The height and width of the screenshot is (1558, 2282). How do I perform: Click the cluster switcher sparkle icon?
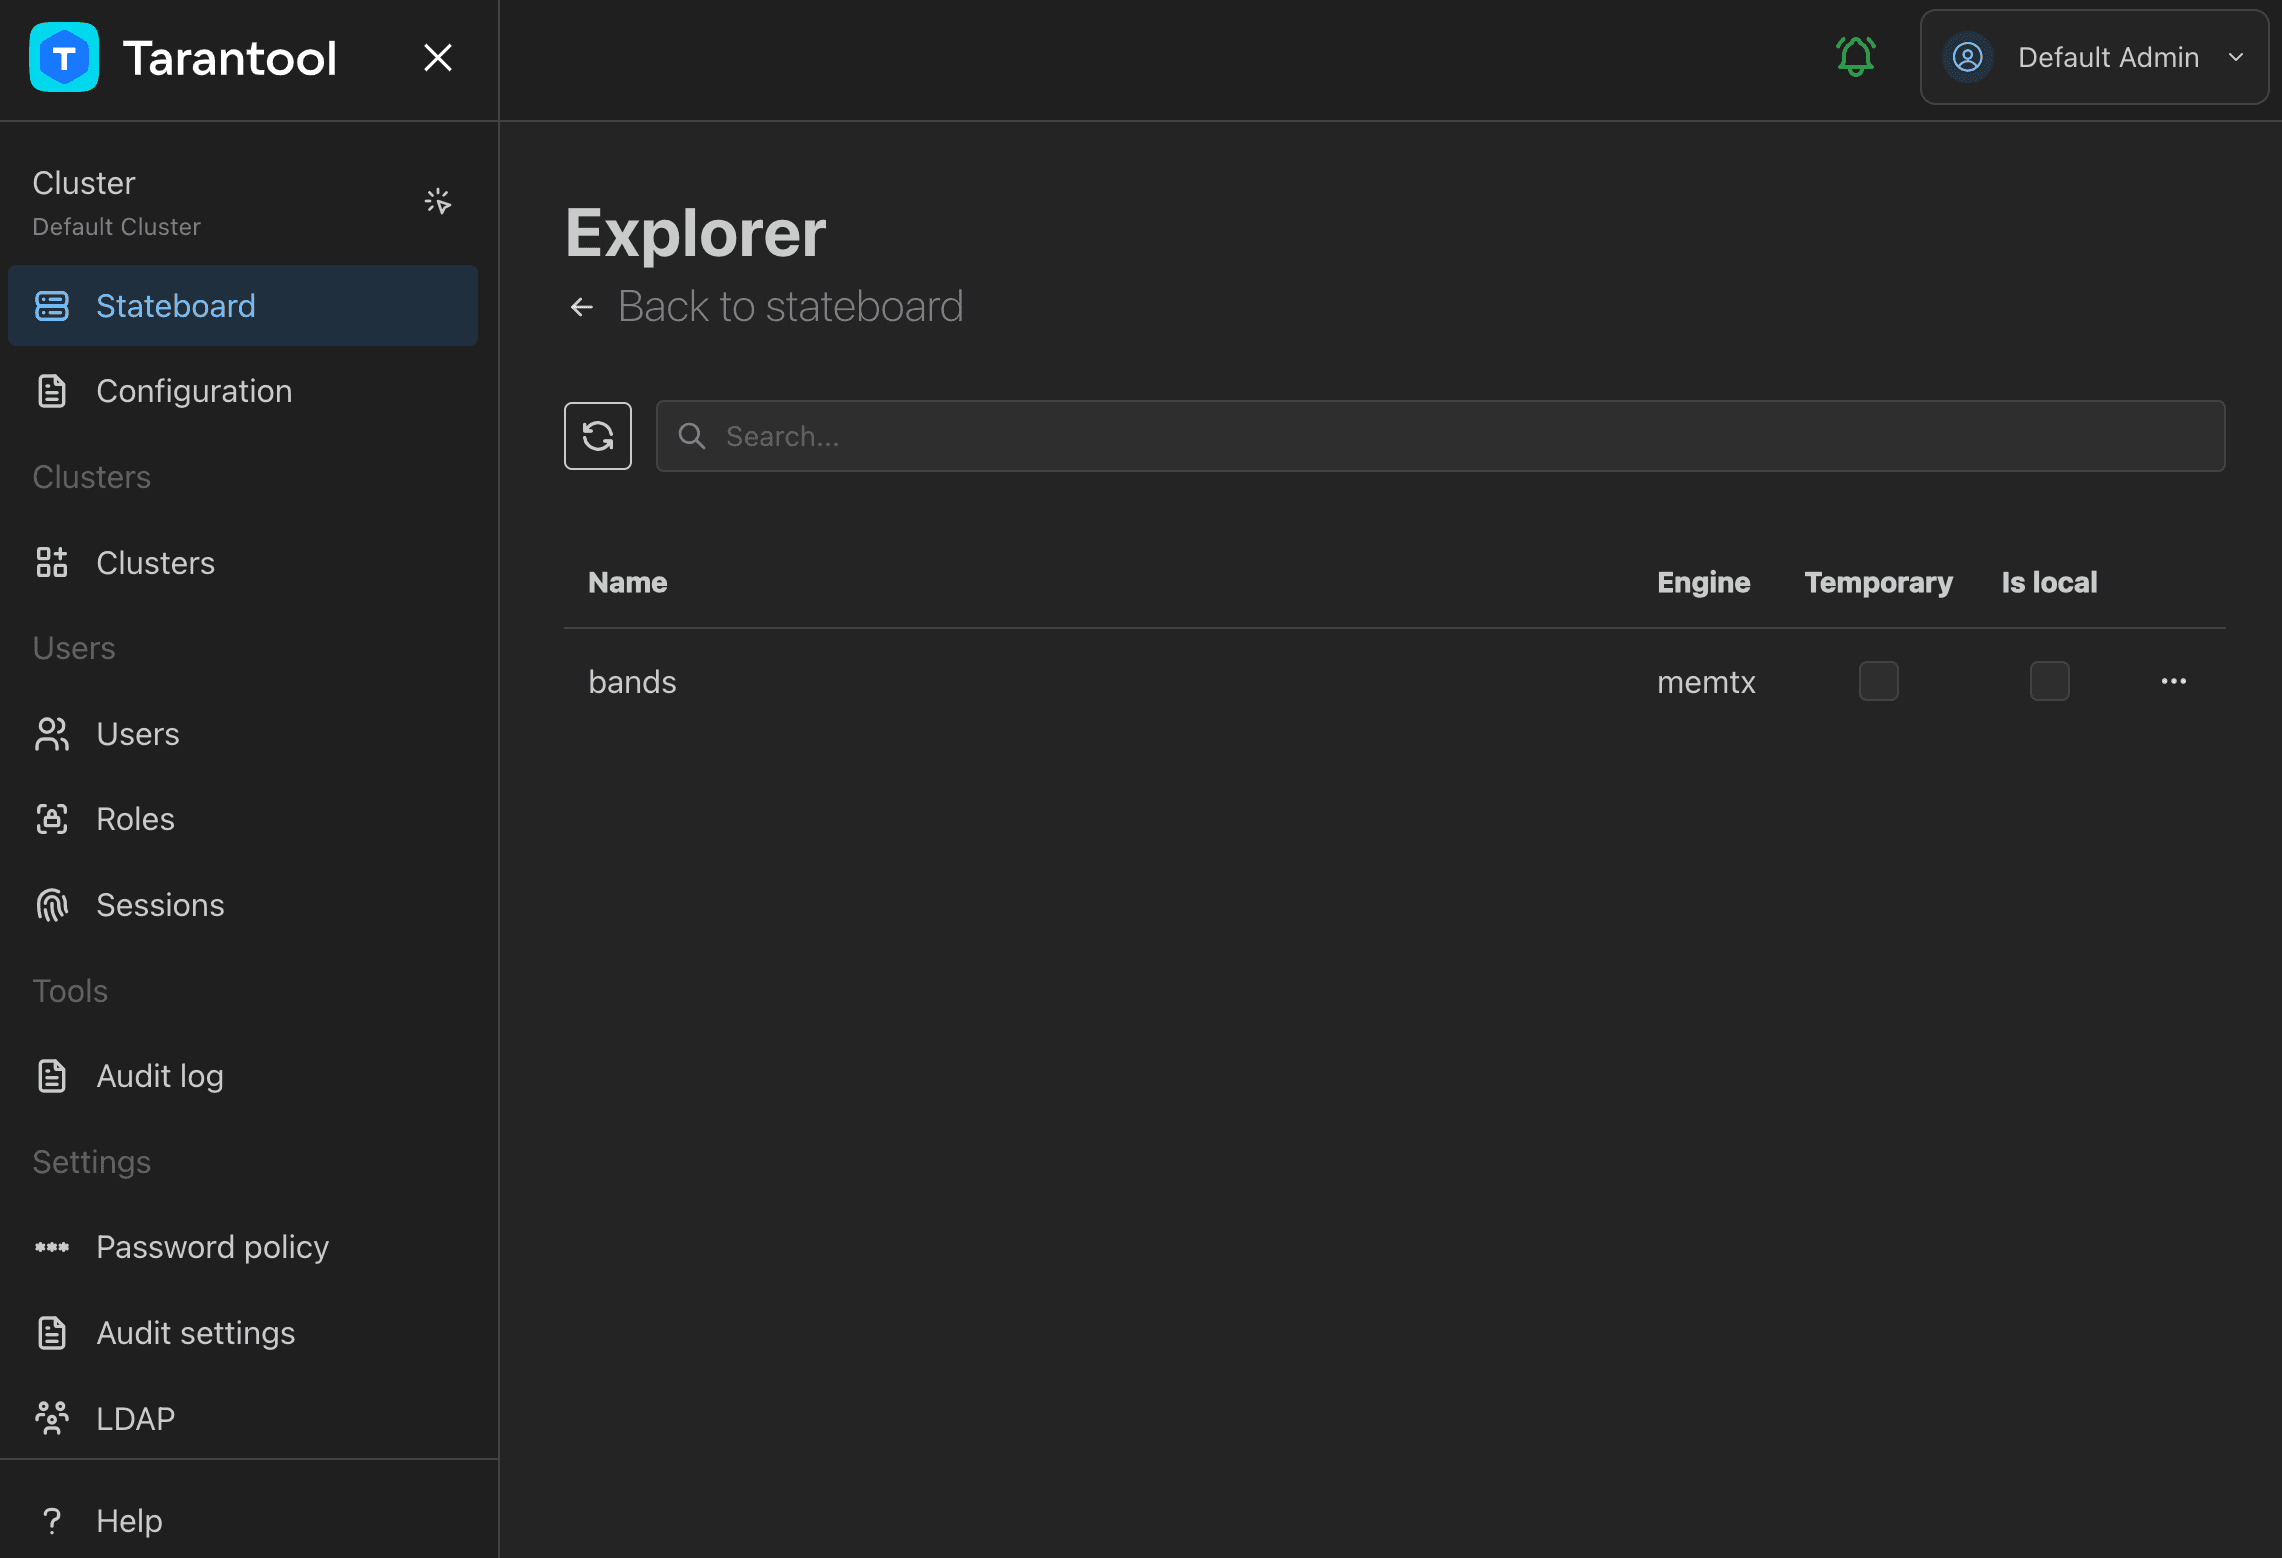[438, 202]
